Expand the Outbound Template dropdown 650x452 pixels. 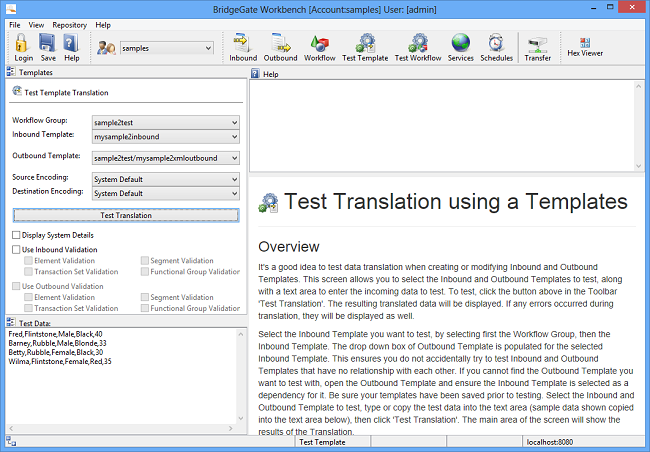[x=166, y=158]
